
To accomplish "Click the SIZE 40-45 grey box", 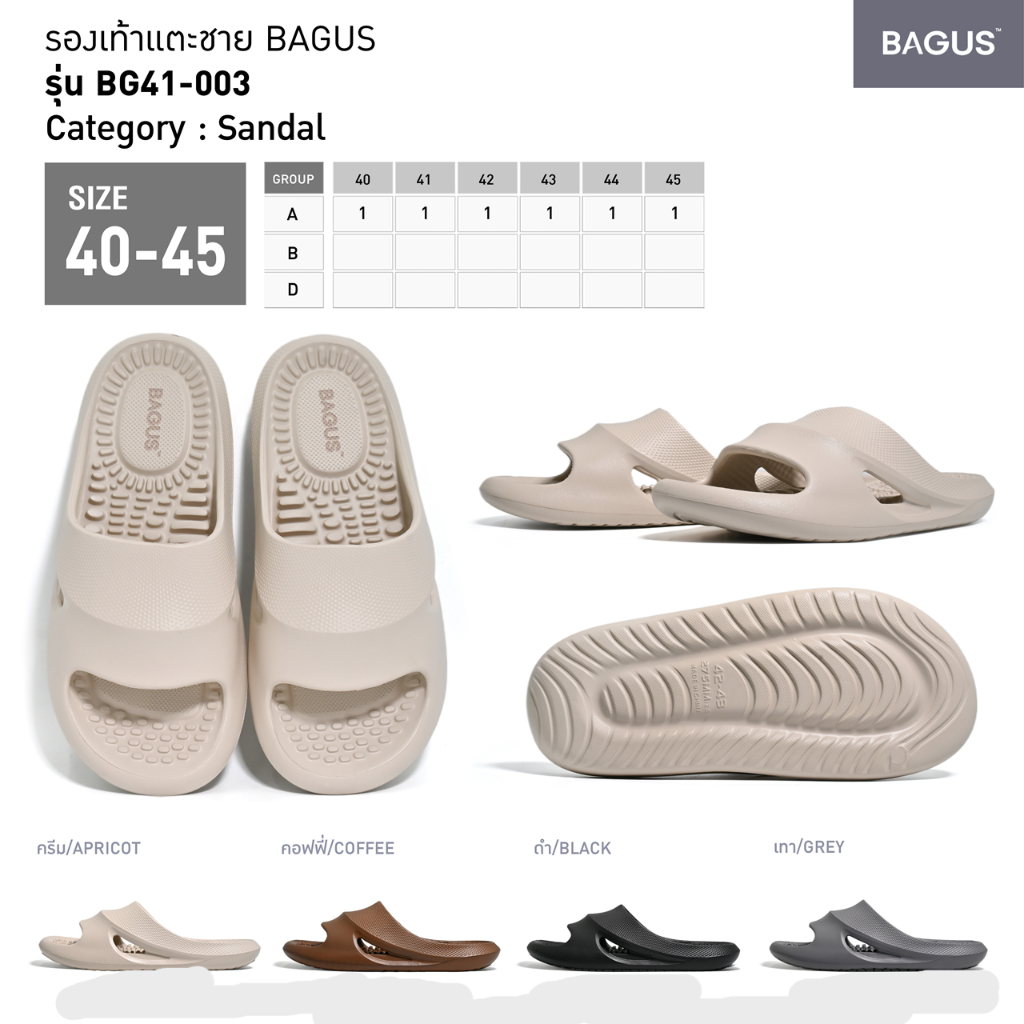I will pos(145,234).
